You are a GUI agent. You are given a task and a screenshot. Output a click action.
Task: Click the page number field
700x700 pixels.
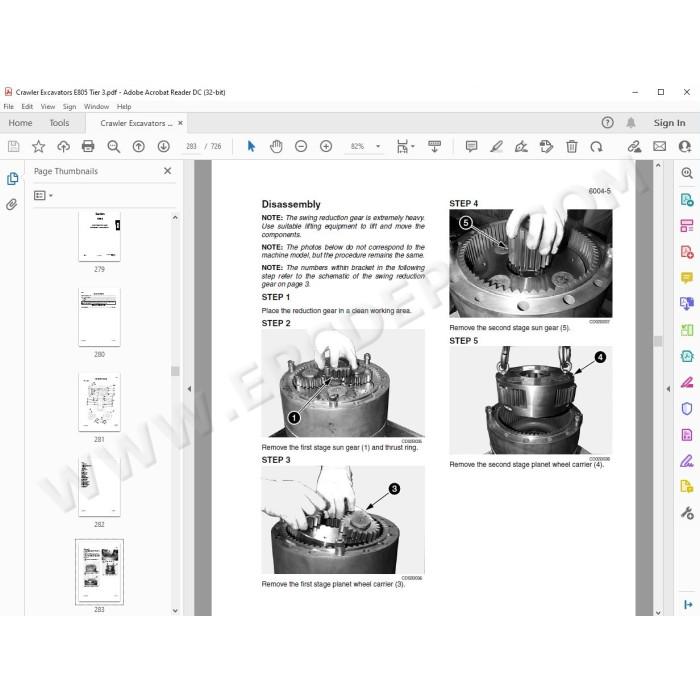[191, 146]
